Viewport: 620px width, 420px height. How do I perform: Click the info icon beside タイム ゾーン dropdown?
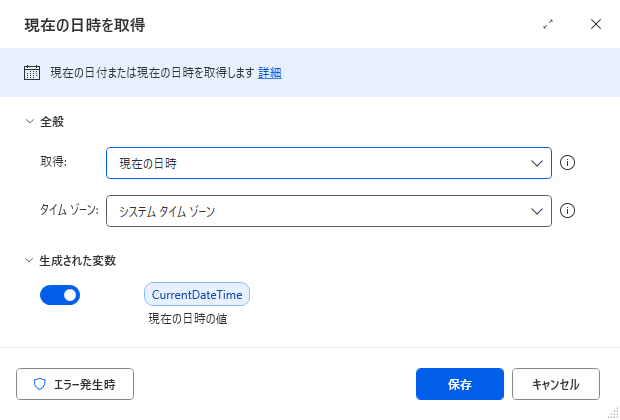tap(567, 211)
